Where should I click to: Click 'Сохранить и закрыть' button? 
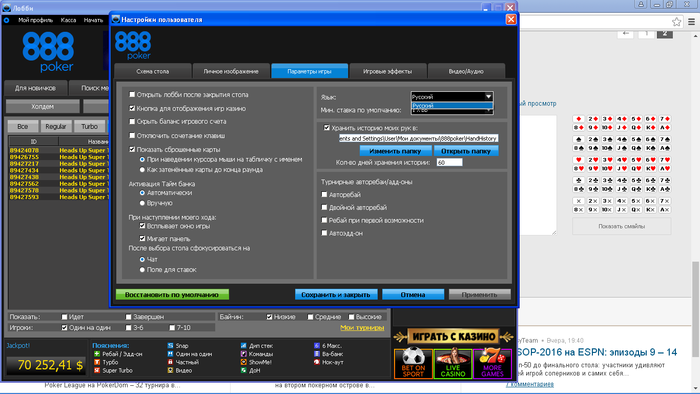336,294
